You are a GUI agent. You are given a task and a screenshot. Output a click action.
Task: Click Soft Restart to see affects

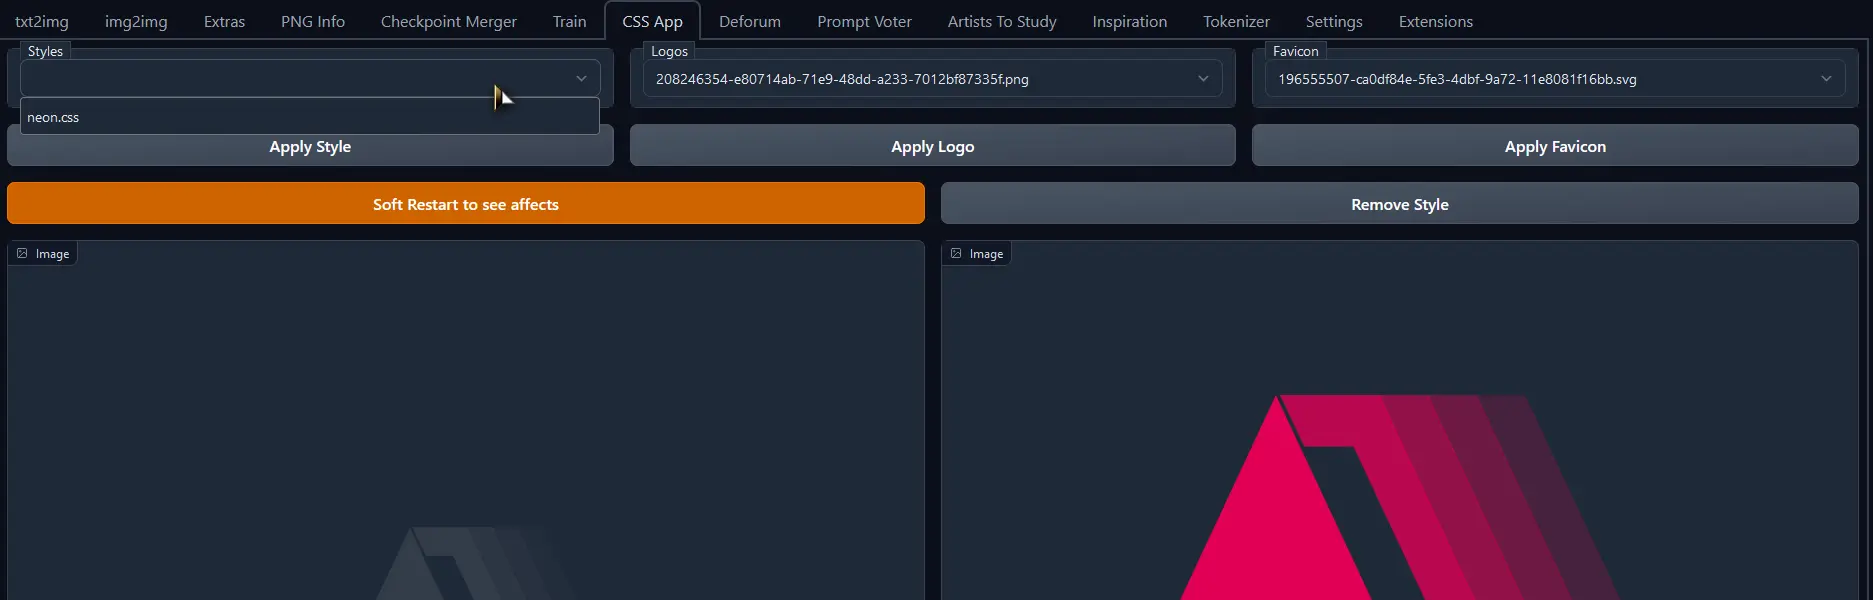pos(466,204)
